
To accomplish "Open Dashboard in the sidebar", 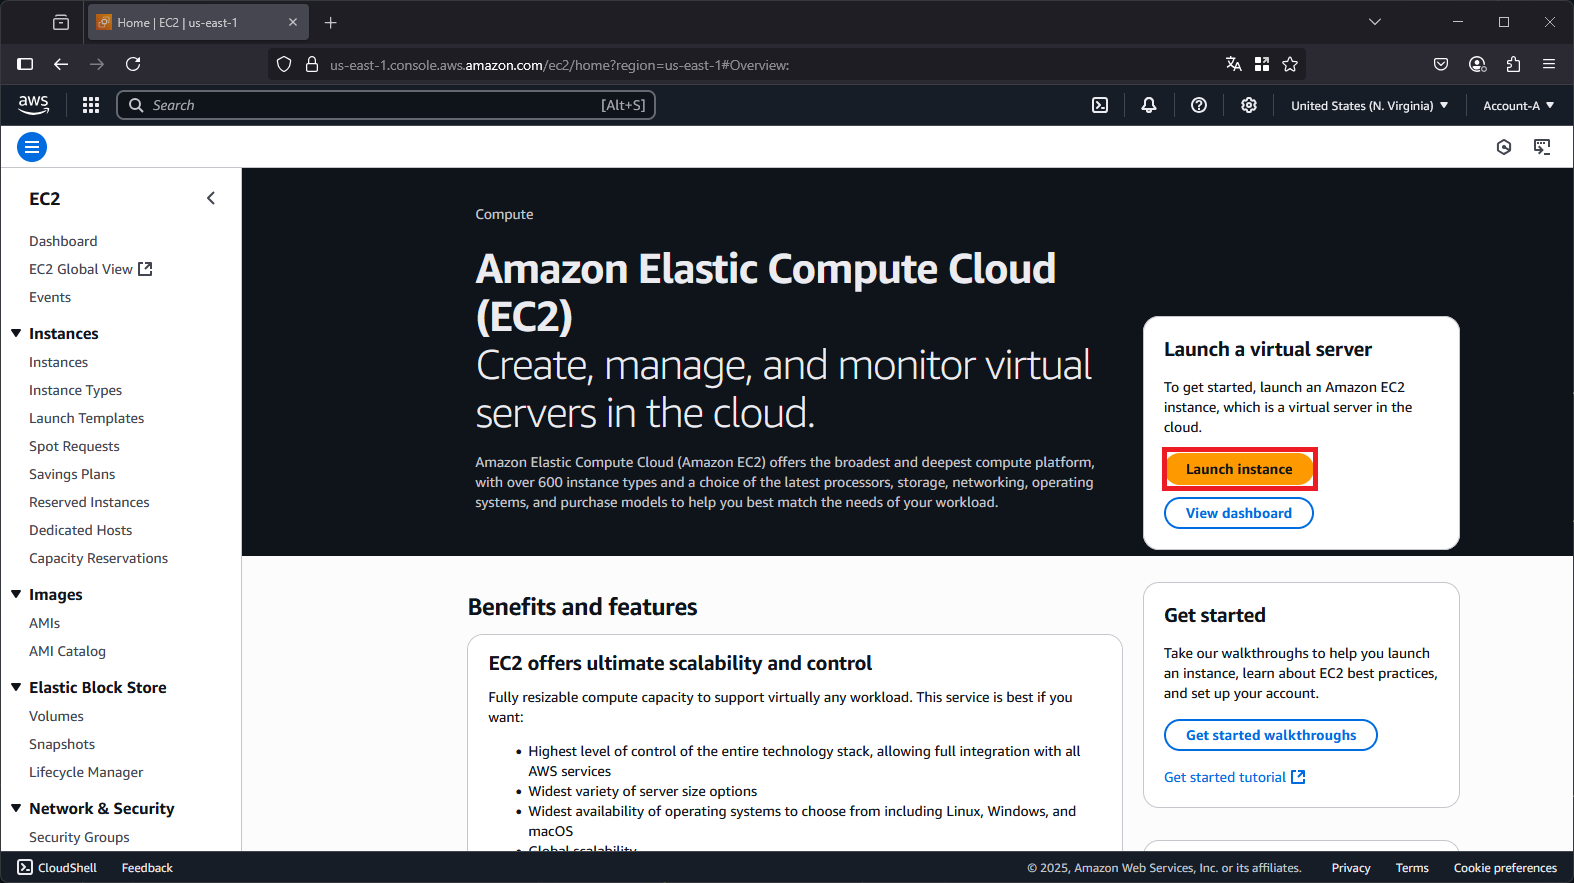I will click(63, 241).
